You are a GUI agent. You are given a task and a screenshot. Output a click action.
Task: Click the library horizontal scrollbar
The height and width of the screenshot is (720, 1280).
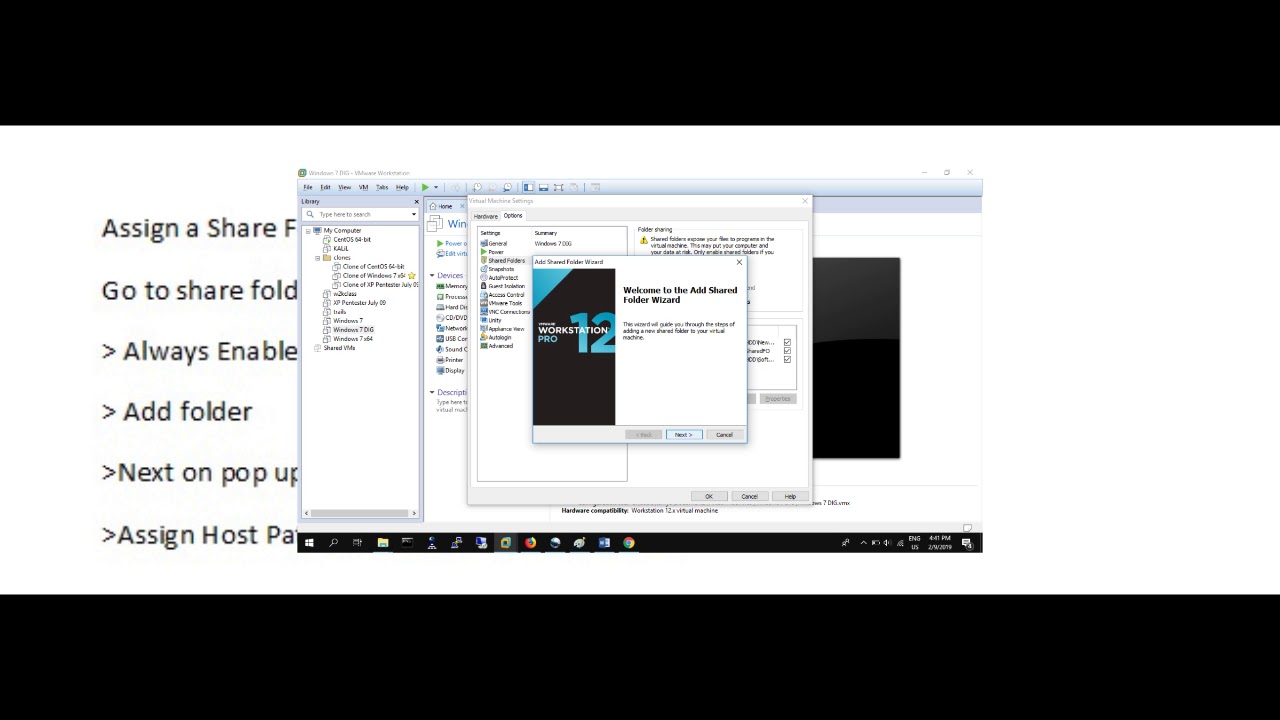[x=360, y=513]
